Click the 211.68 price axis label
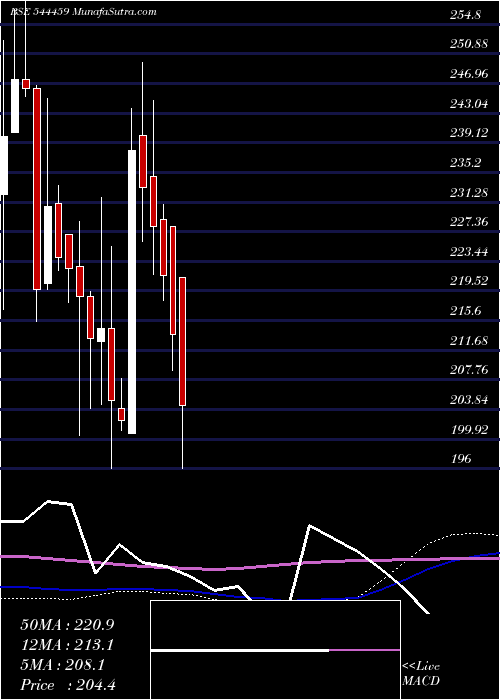Screen dimensions: 500x700 [469, 341]
